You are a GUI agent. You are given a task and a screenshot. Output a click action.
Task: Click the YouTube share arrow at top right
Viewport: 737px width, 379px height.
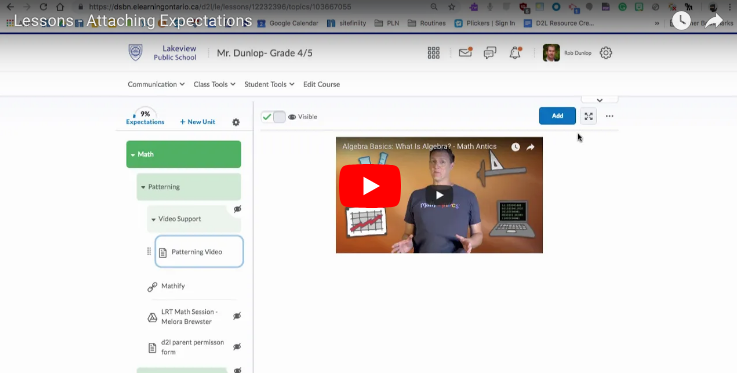(713, 21)
